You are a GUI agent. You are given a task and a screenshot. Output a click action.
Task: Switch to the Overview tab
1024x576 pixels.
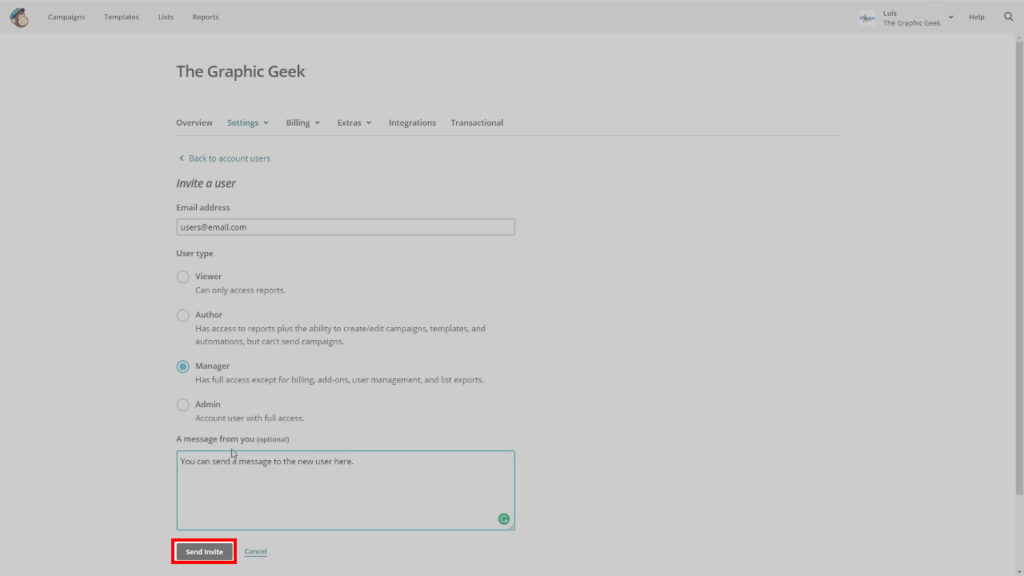pos(194,123)
